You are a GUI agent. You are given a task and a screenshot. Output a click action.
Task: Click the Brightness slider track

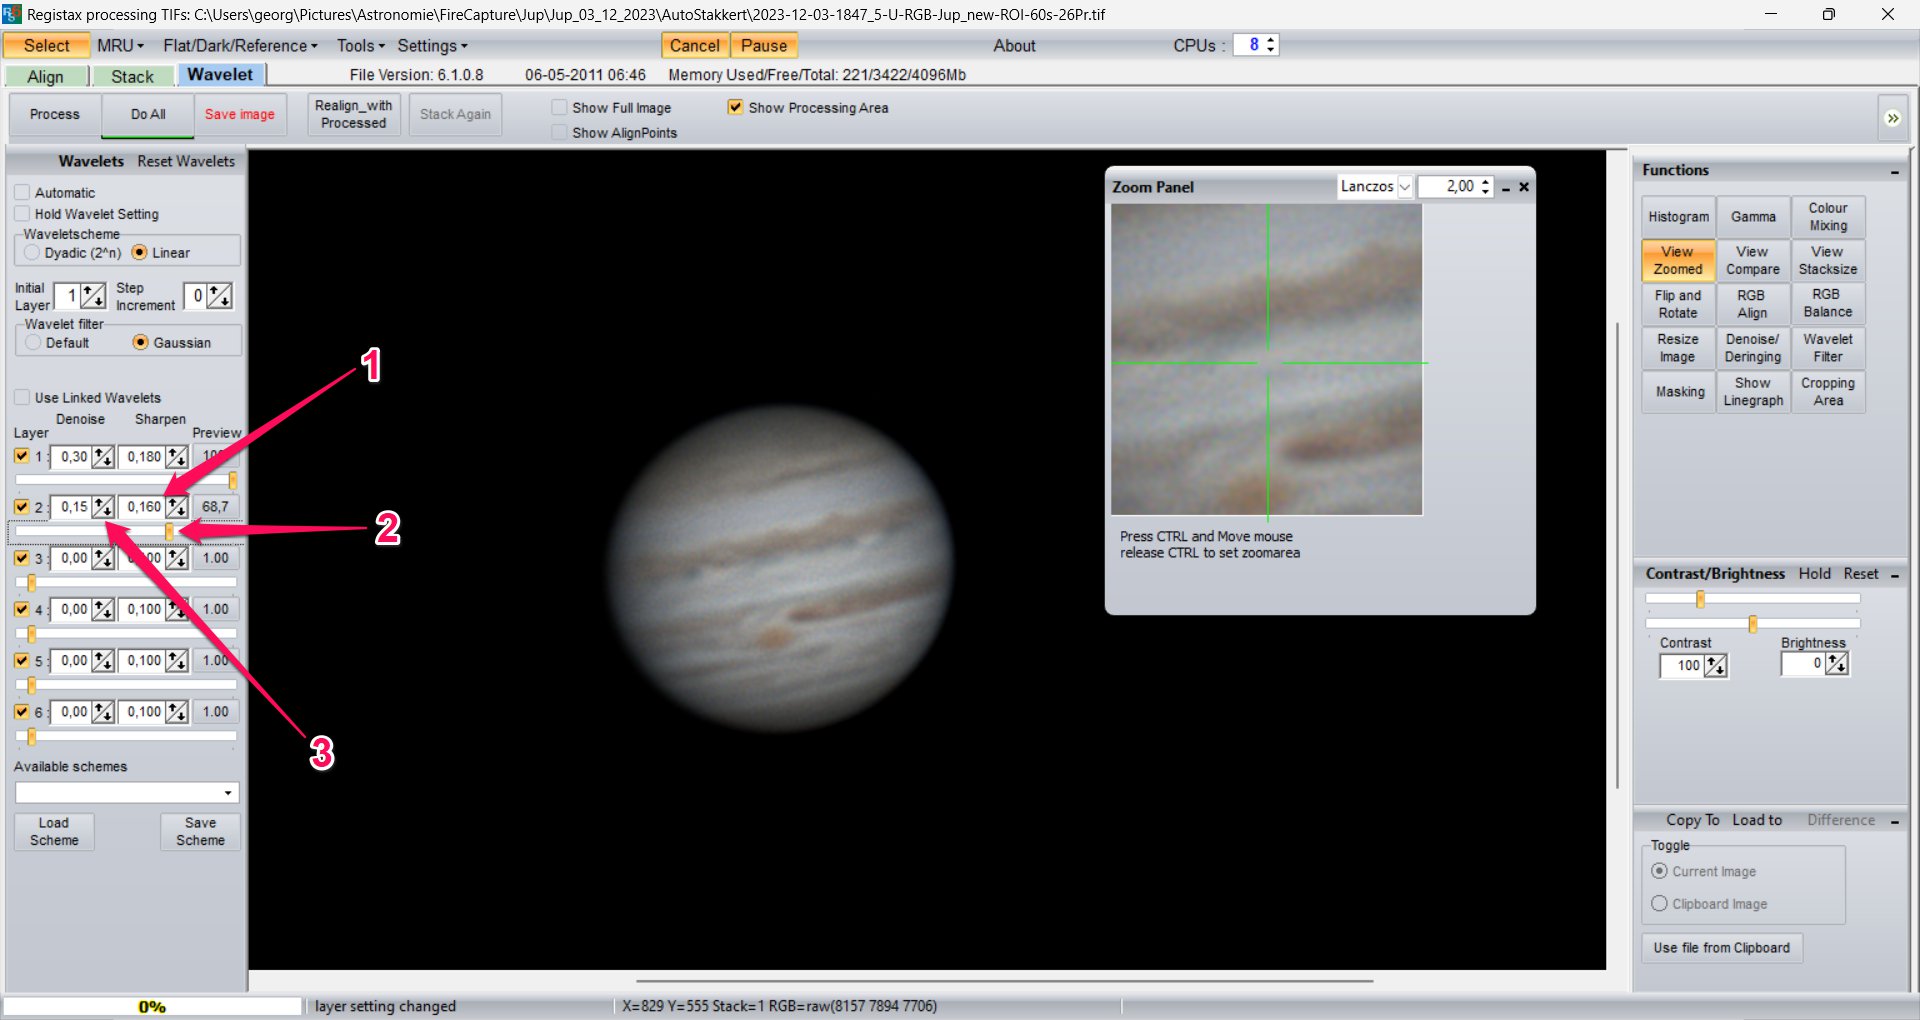[x=1752, y=624]
